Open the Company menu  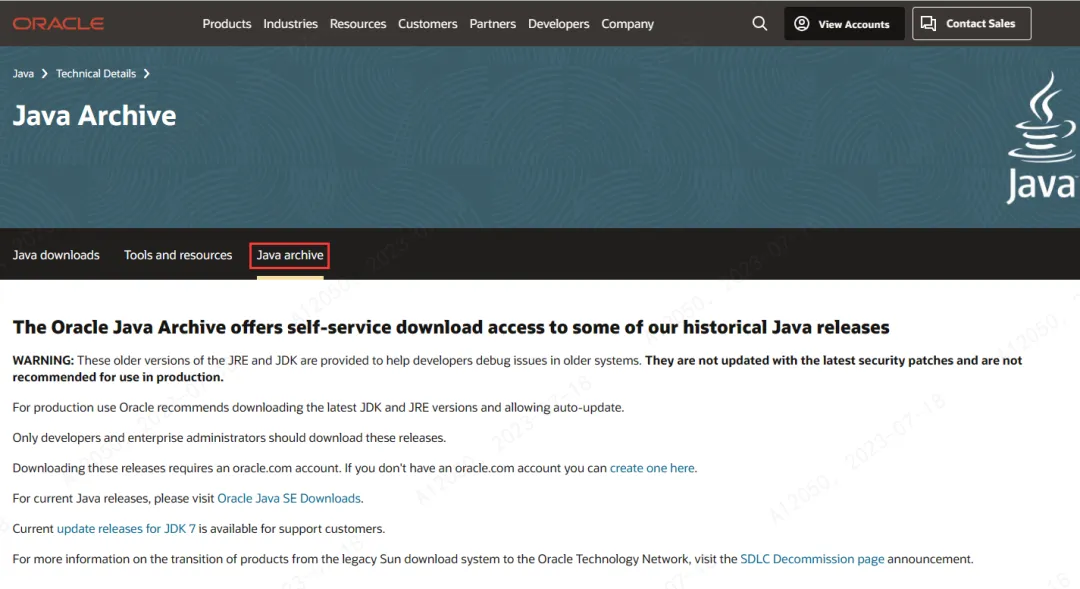pyautogui.click(x=627, y=23)
